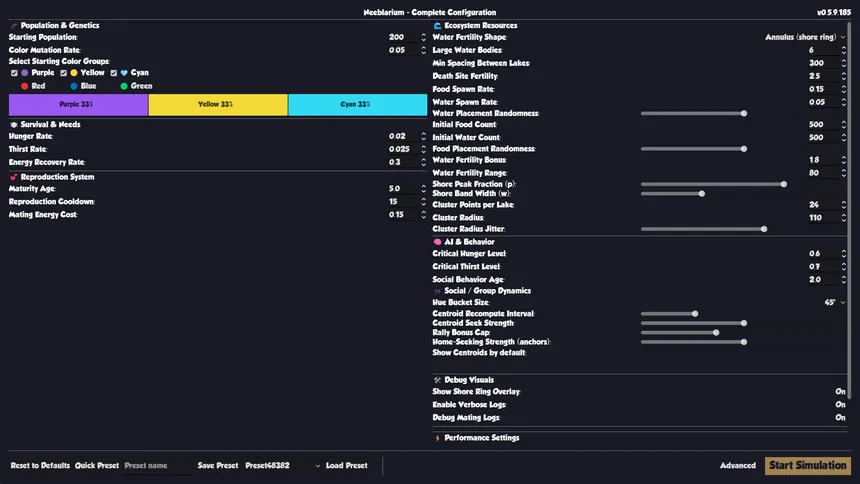
Task: Select the Blue starting color group
Action: pyautogui.click(x=83, y=86)
